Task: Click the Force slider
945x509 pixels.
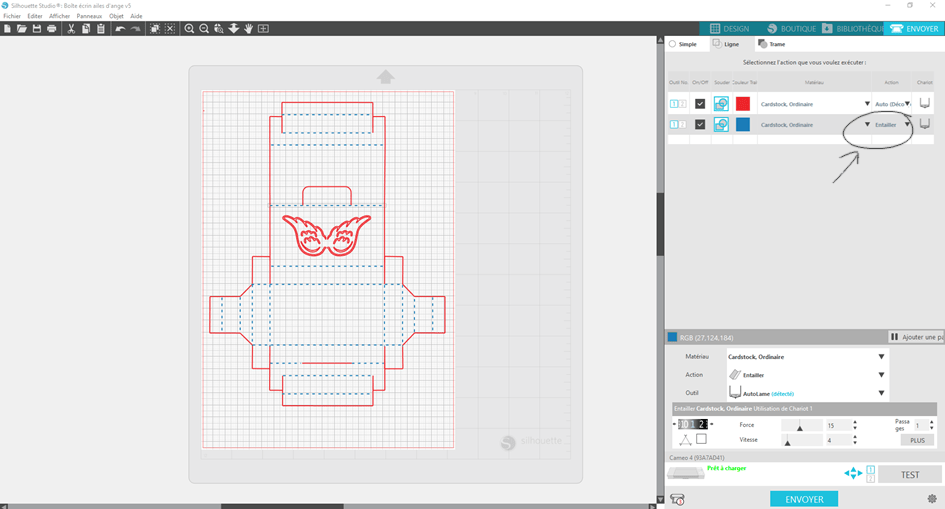Action: click(x=799, y=426)
